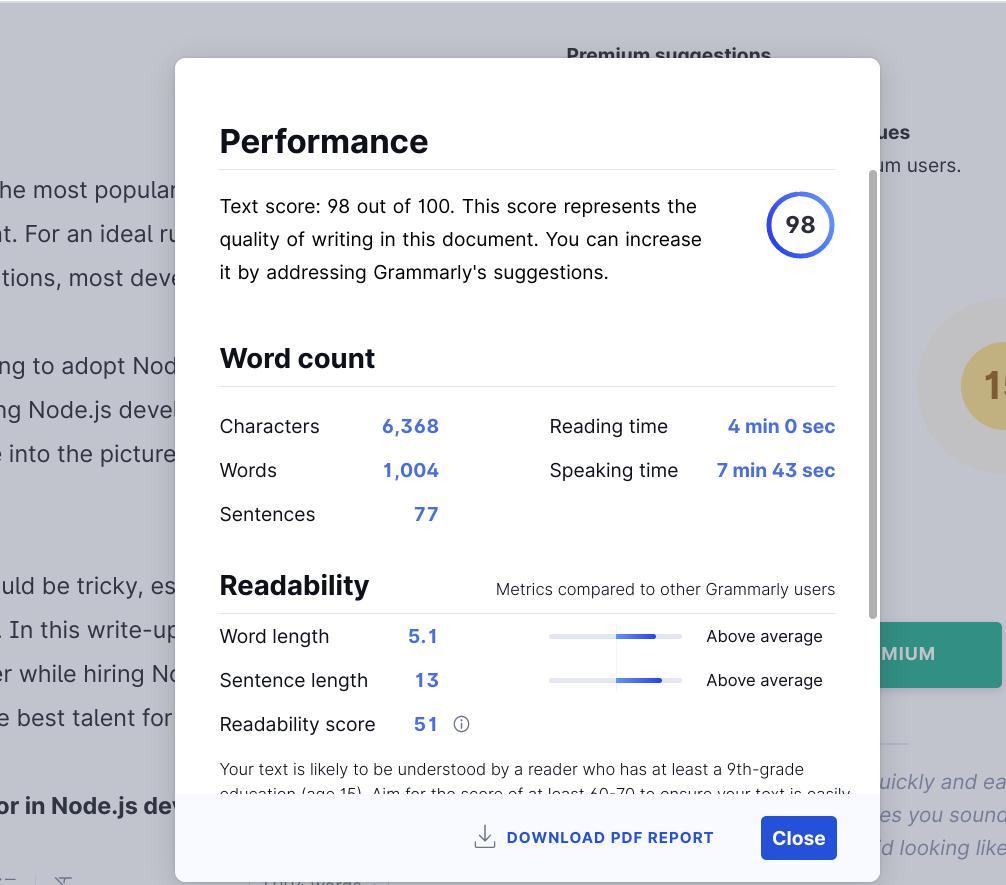
Task: Click the Premium suggestions header behind dialog
Action: 669,52
